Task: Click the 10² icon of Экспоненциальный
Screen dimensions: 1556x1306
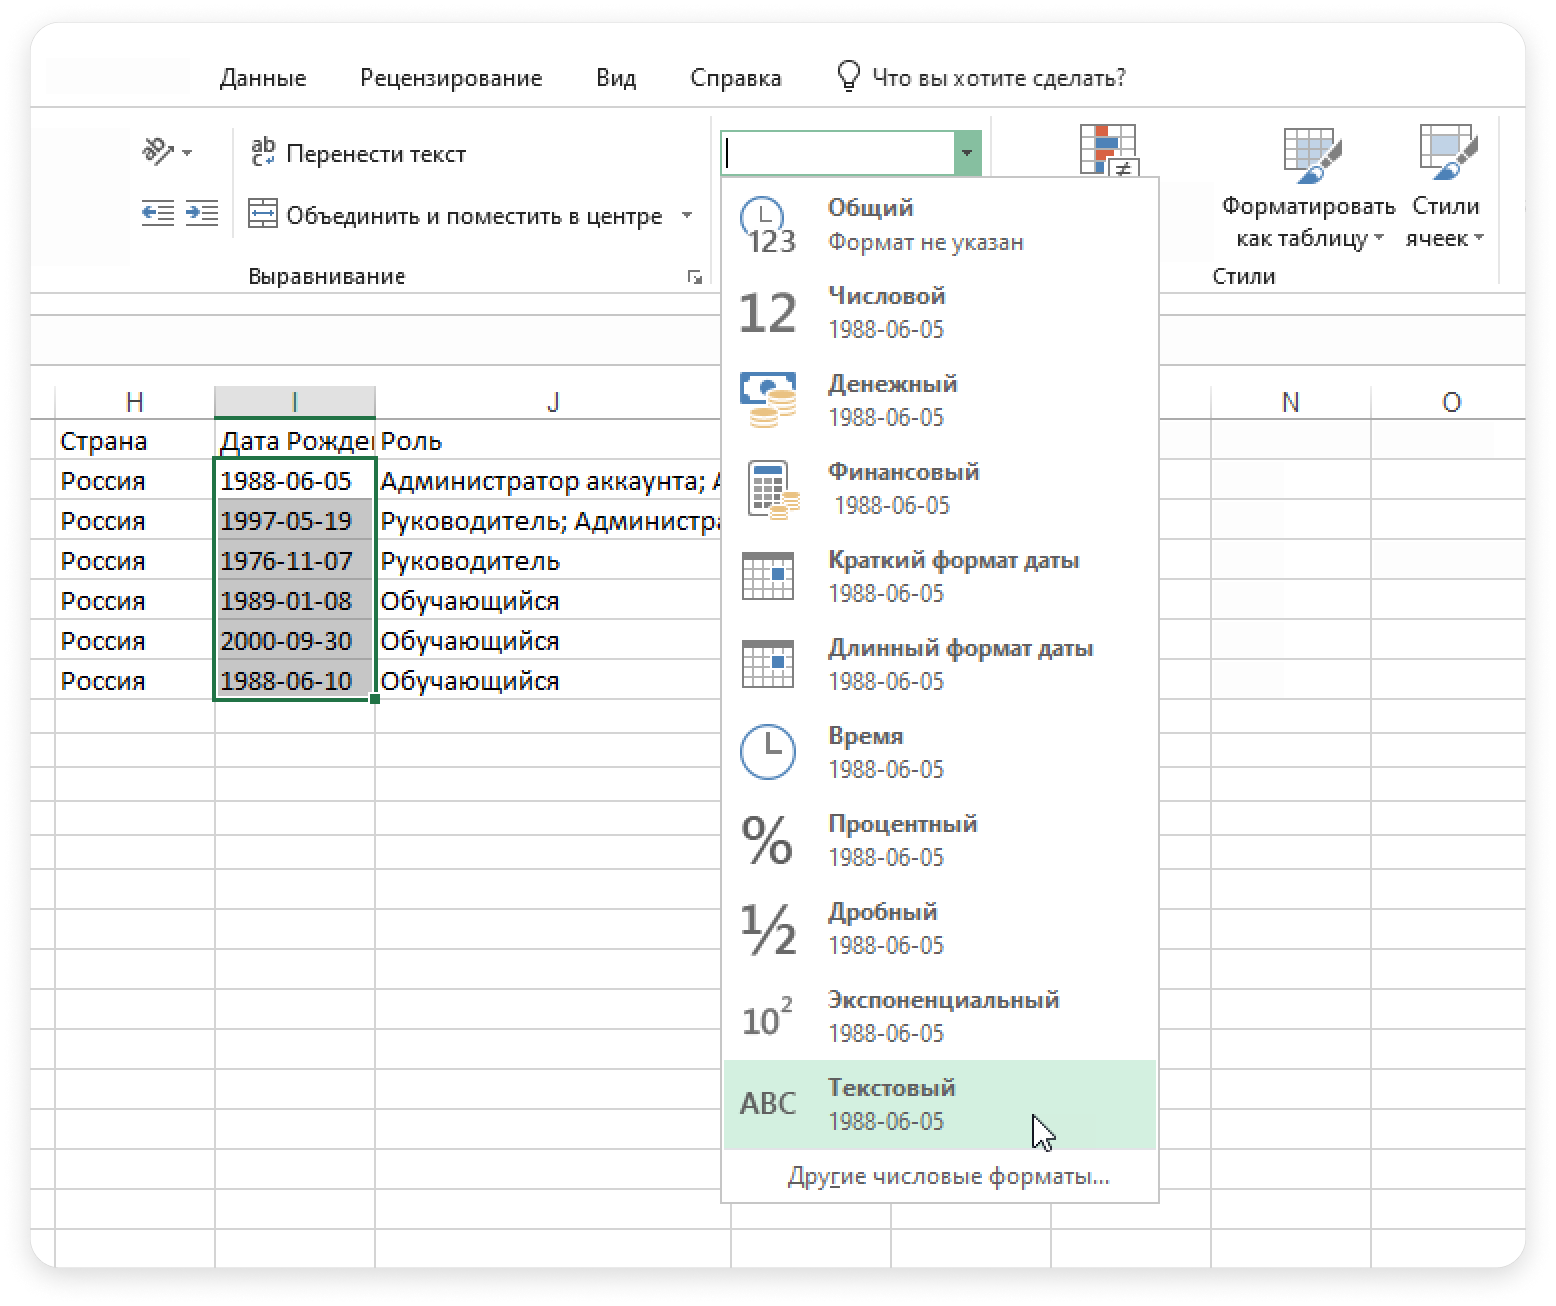Action: click(x=767, y=1016)
